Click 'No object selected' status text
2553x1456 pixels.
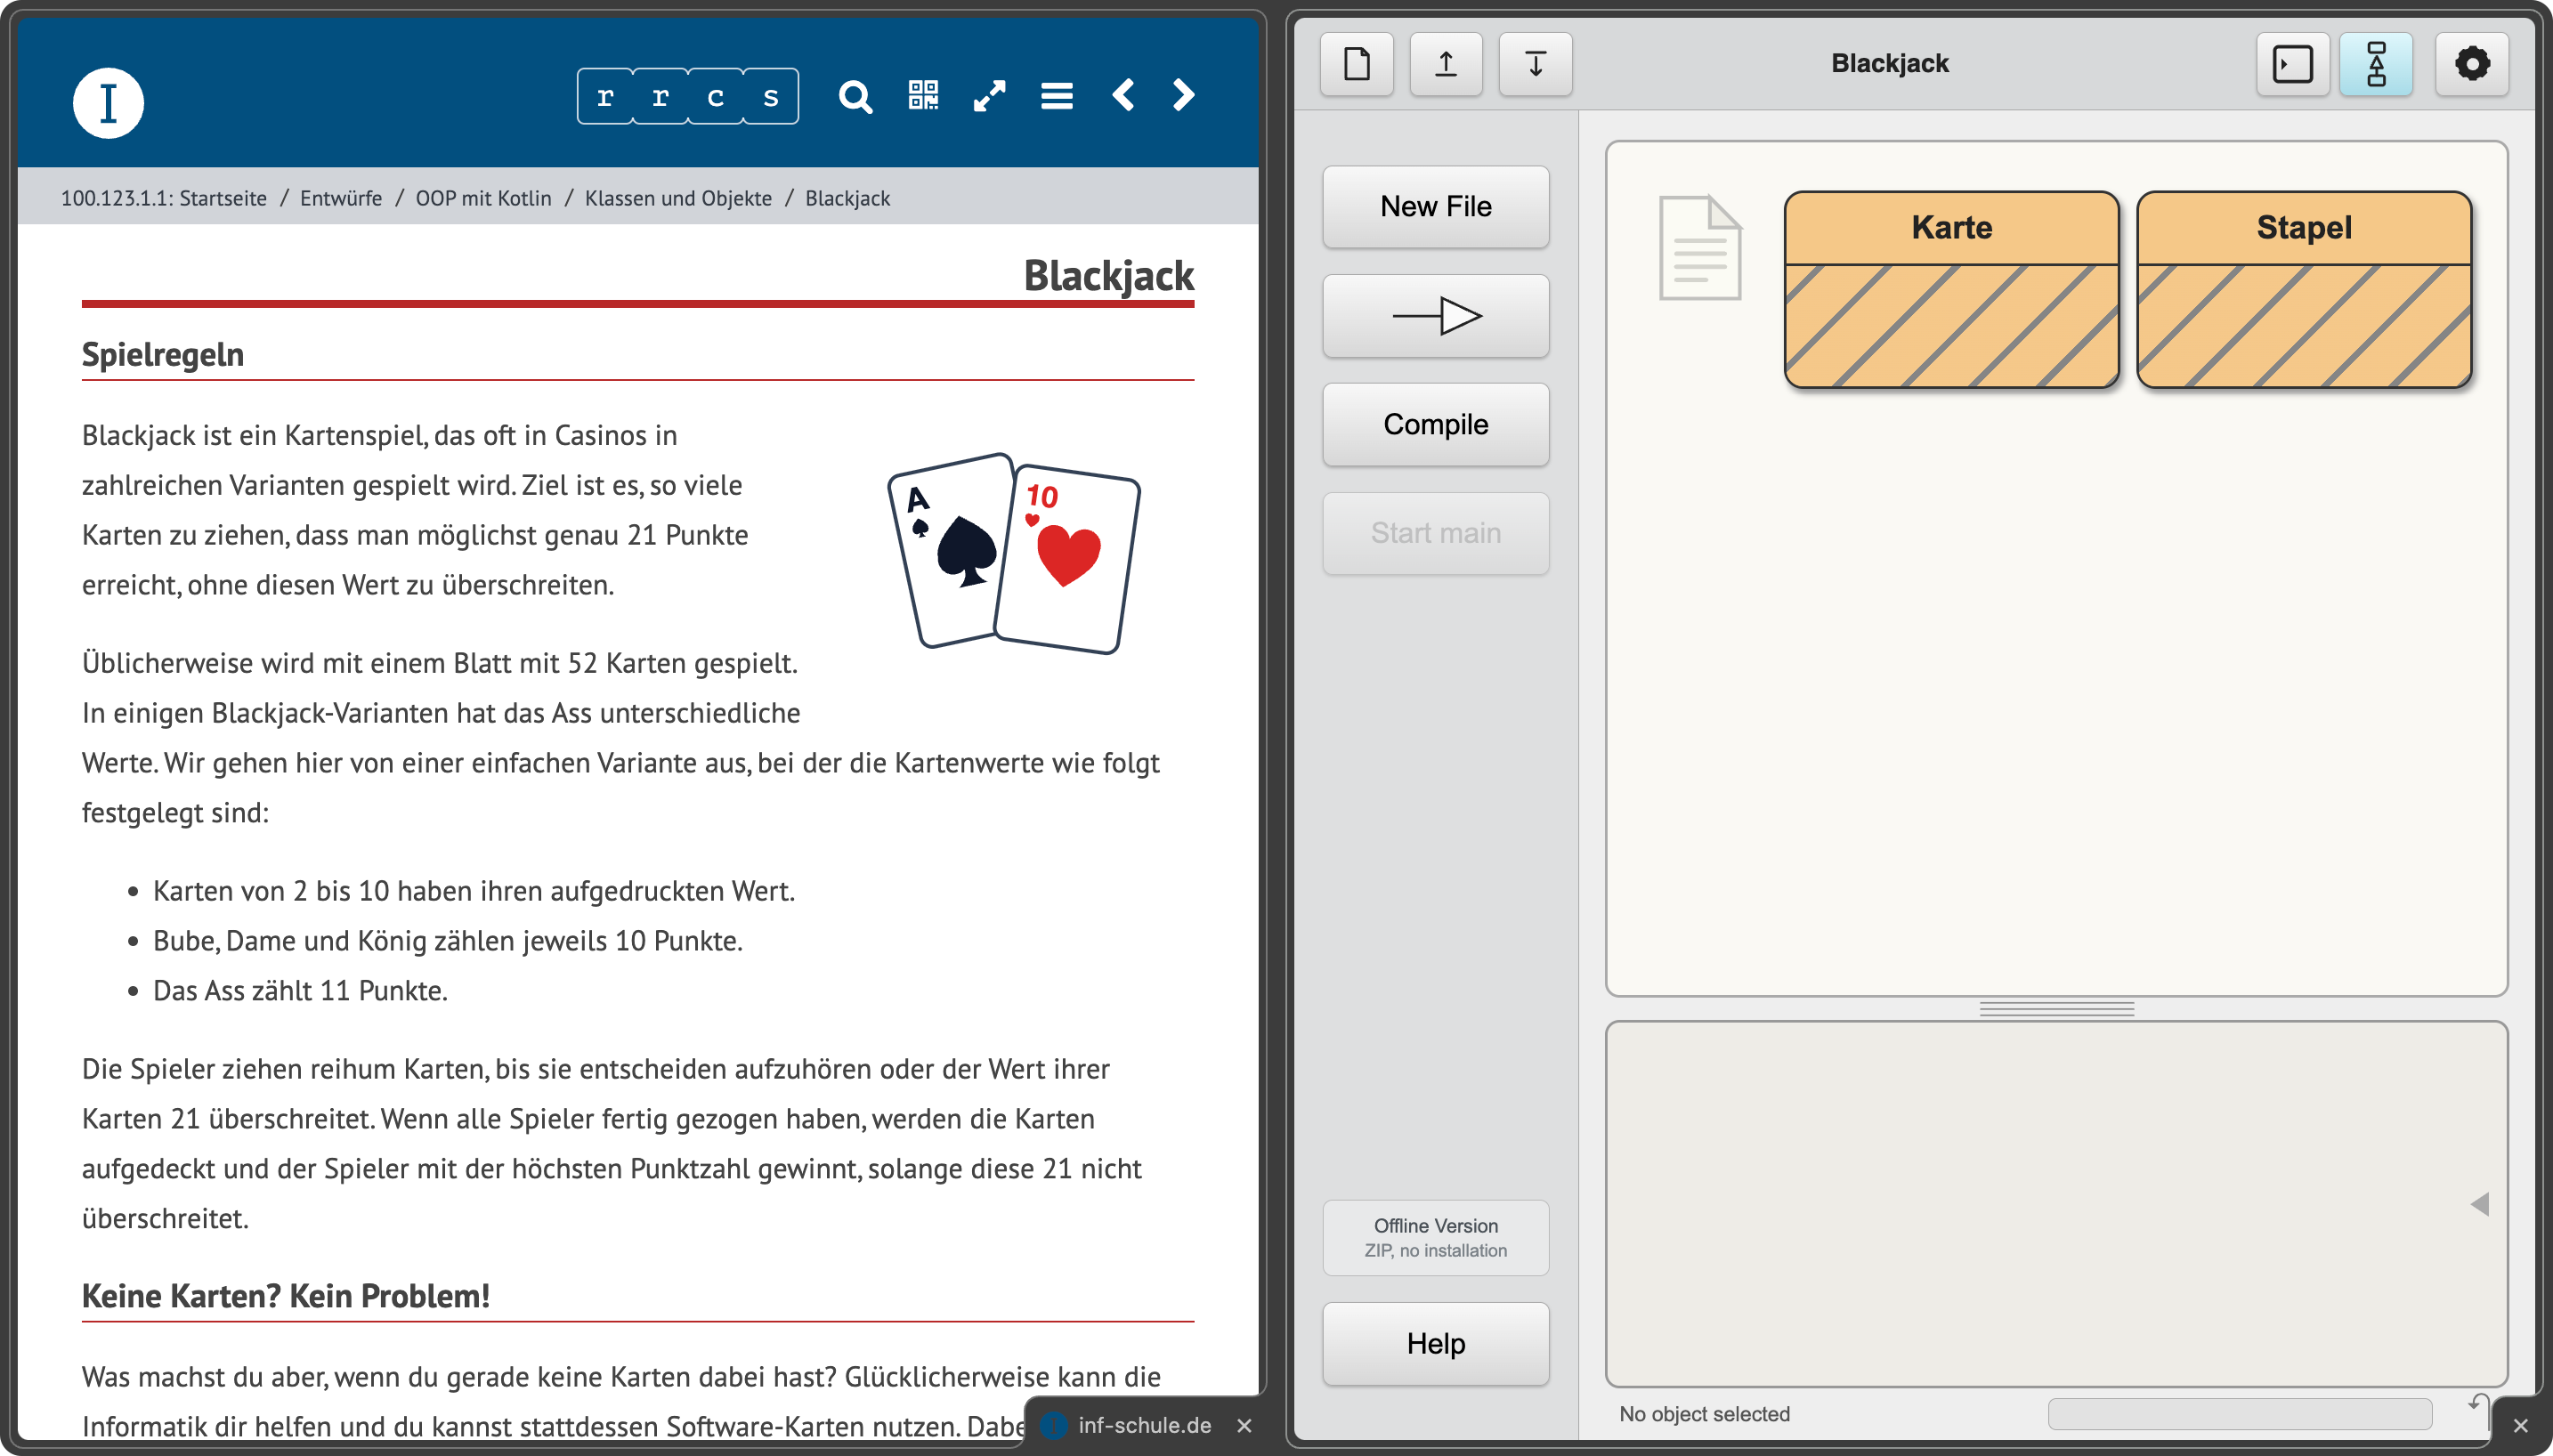[1704, 1414]
